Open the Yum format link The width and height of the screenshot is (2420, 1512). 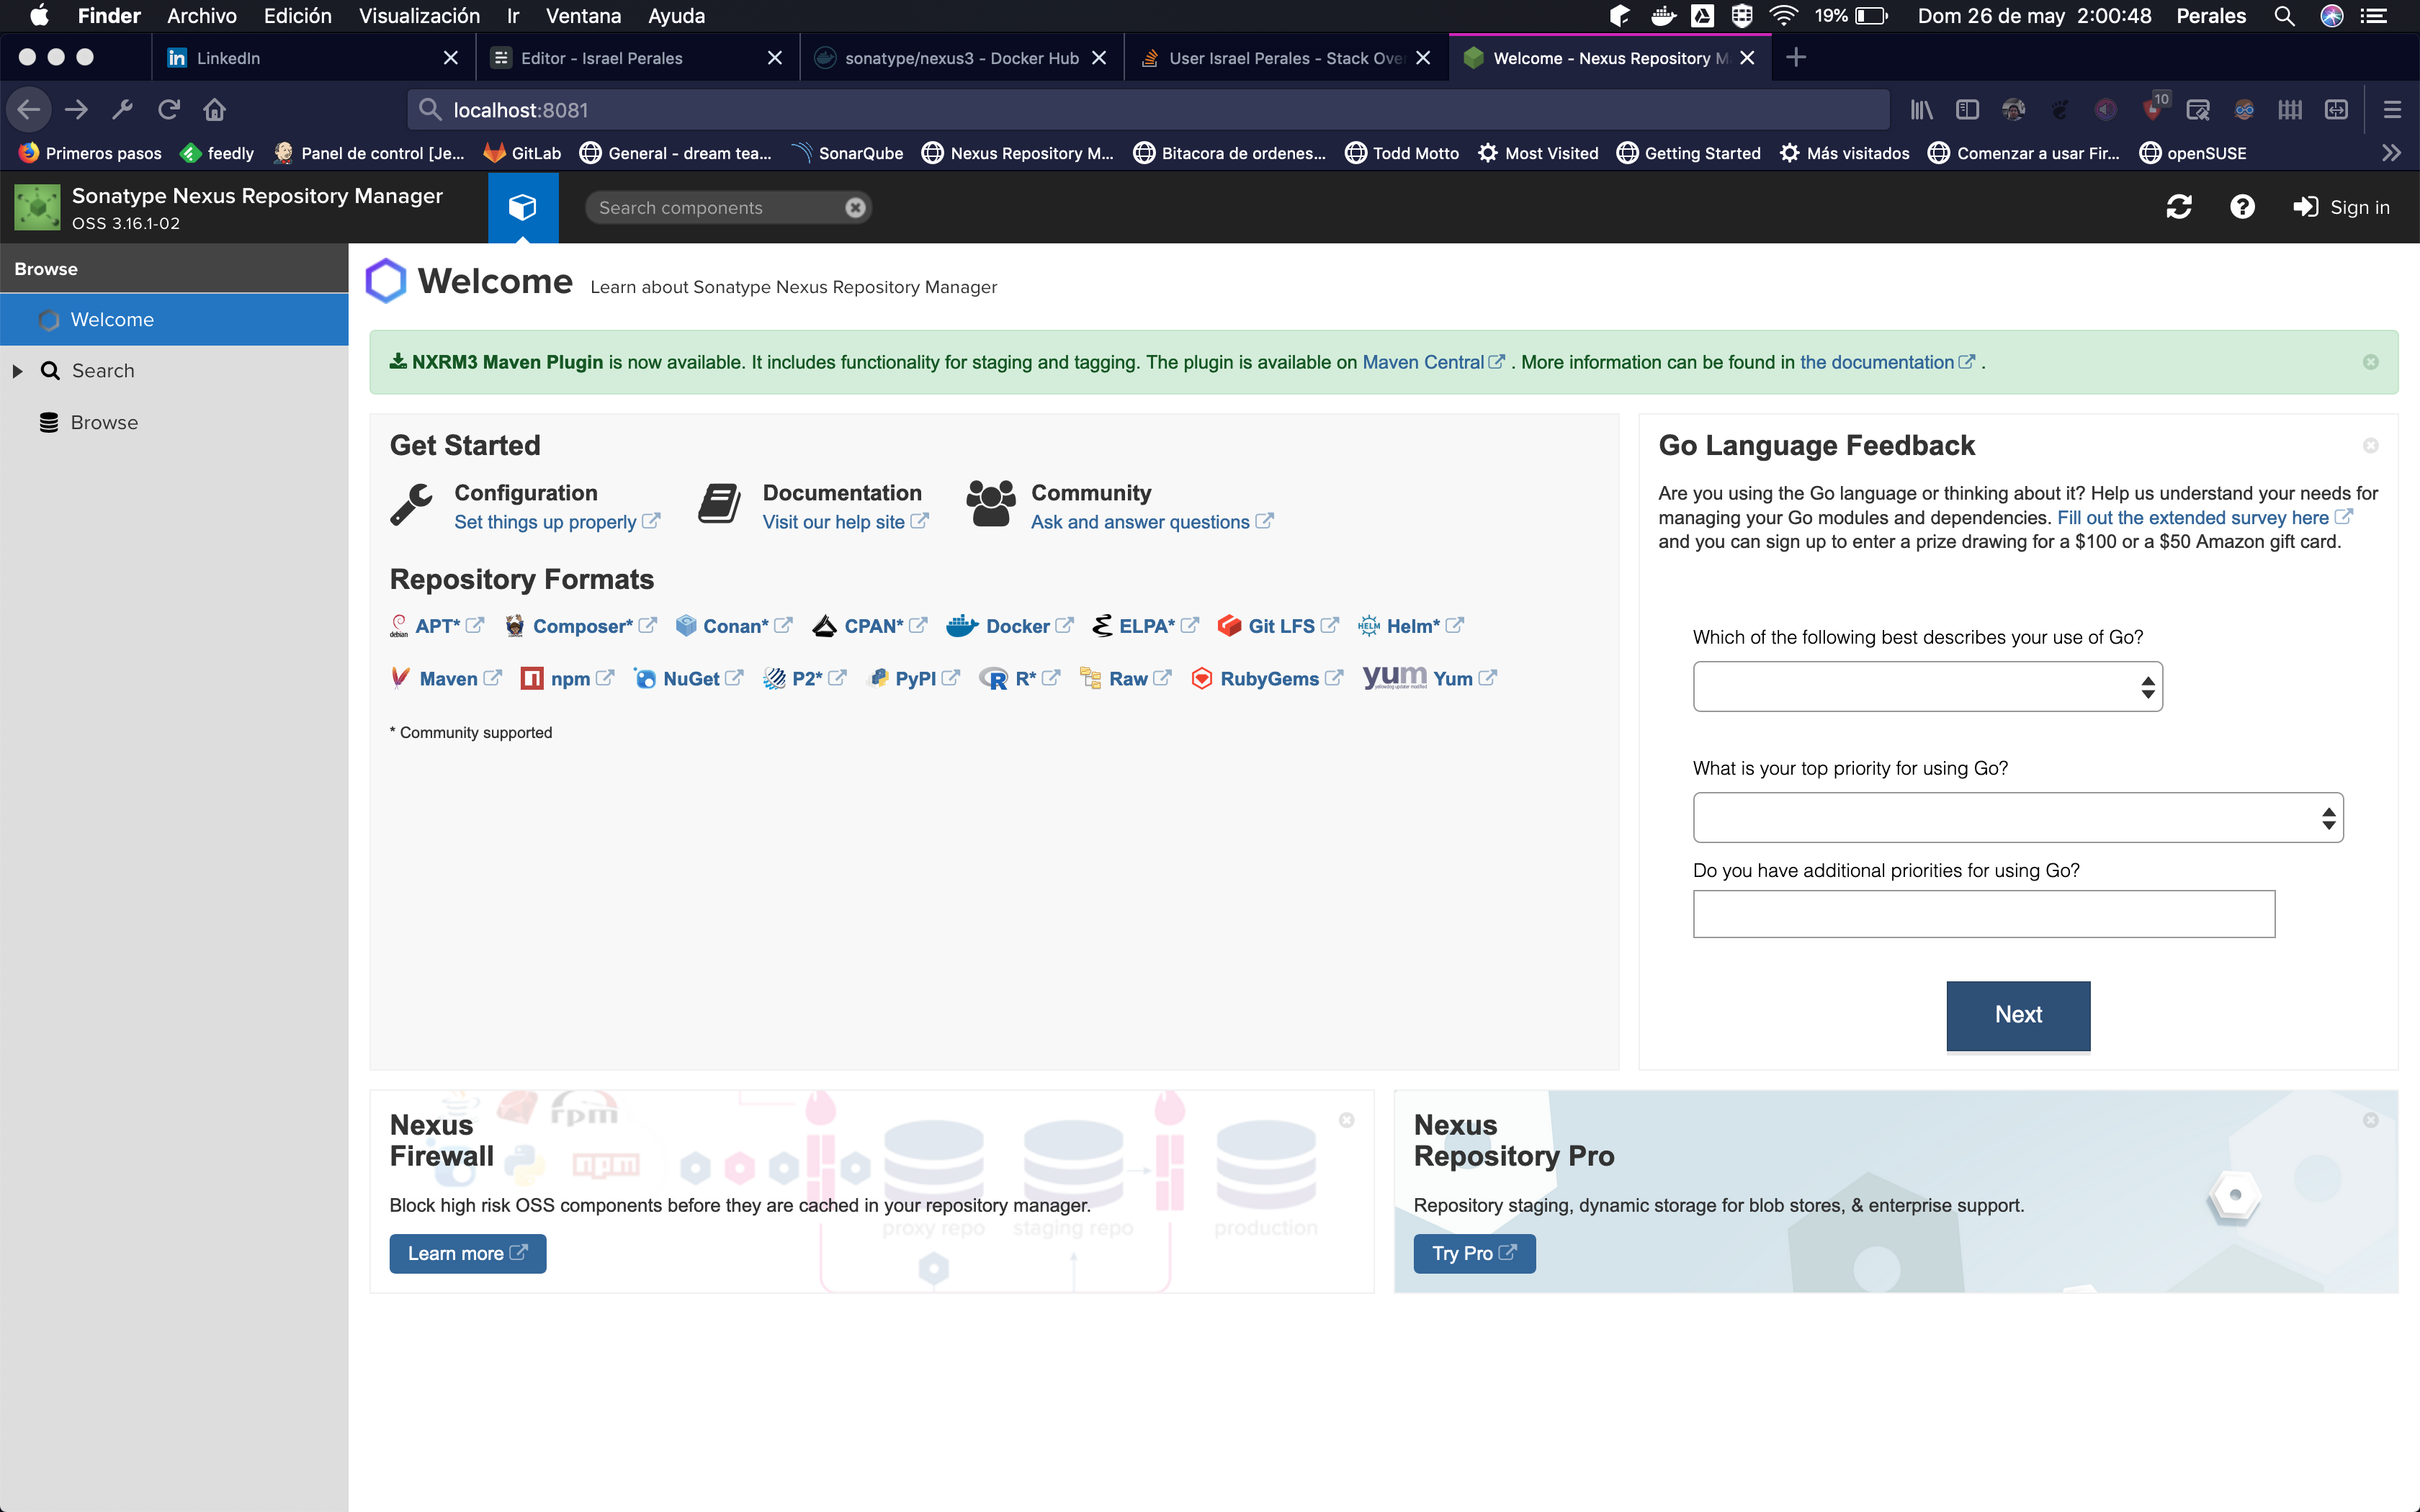1430,679
